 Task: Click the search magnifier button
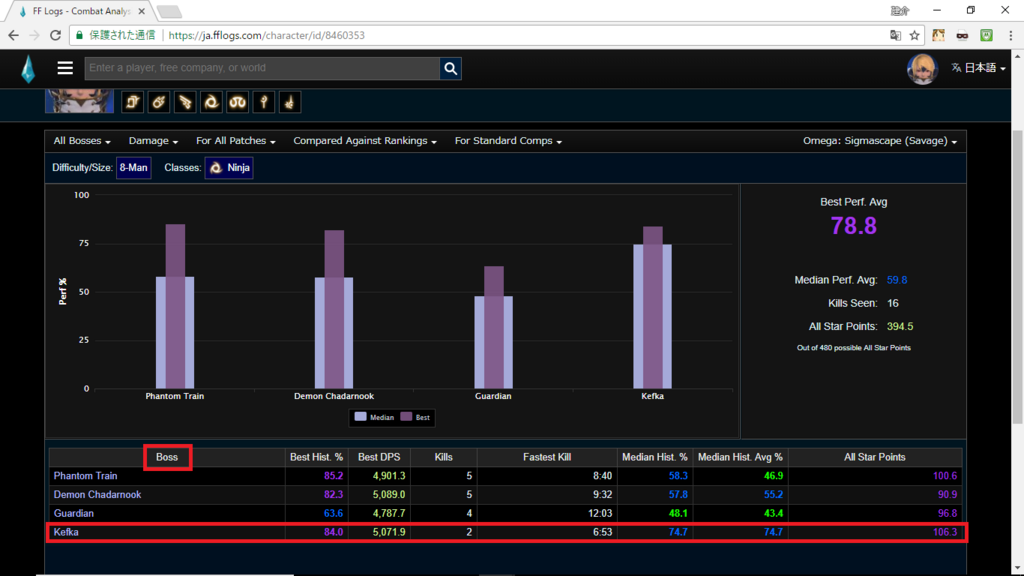pos(451,68)
